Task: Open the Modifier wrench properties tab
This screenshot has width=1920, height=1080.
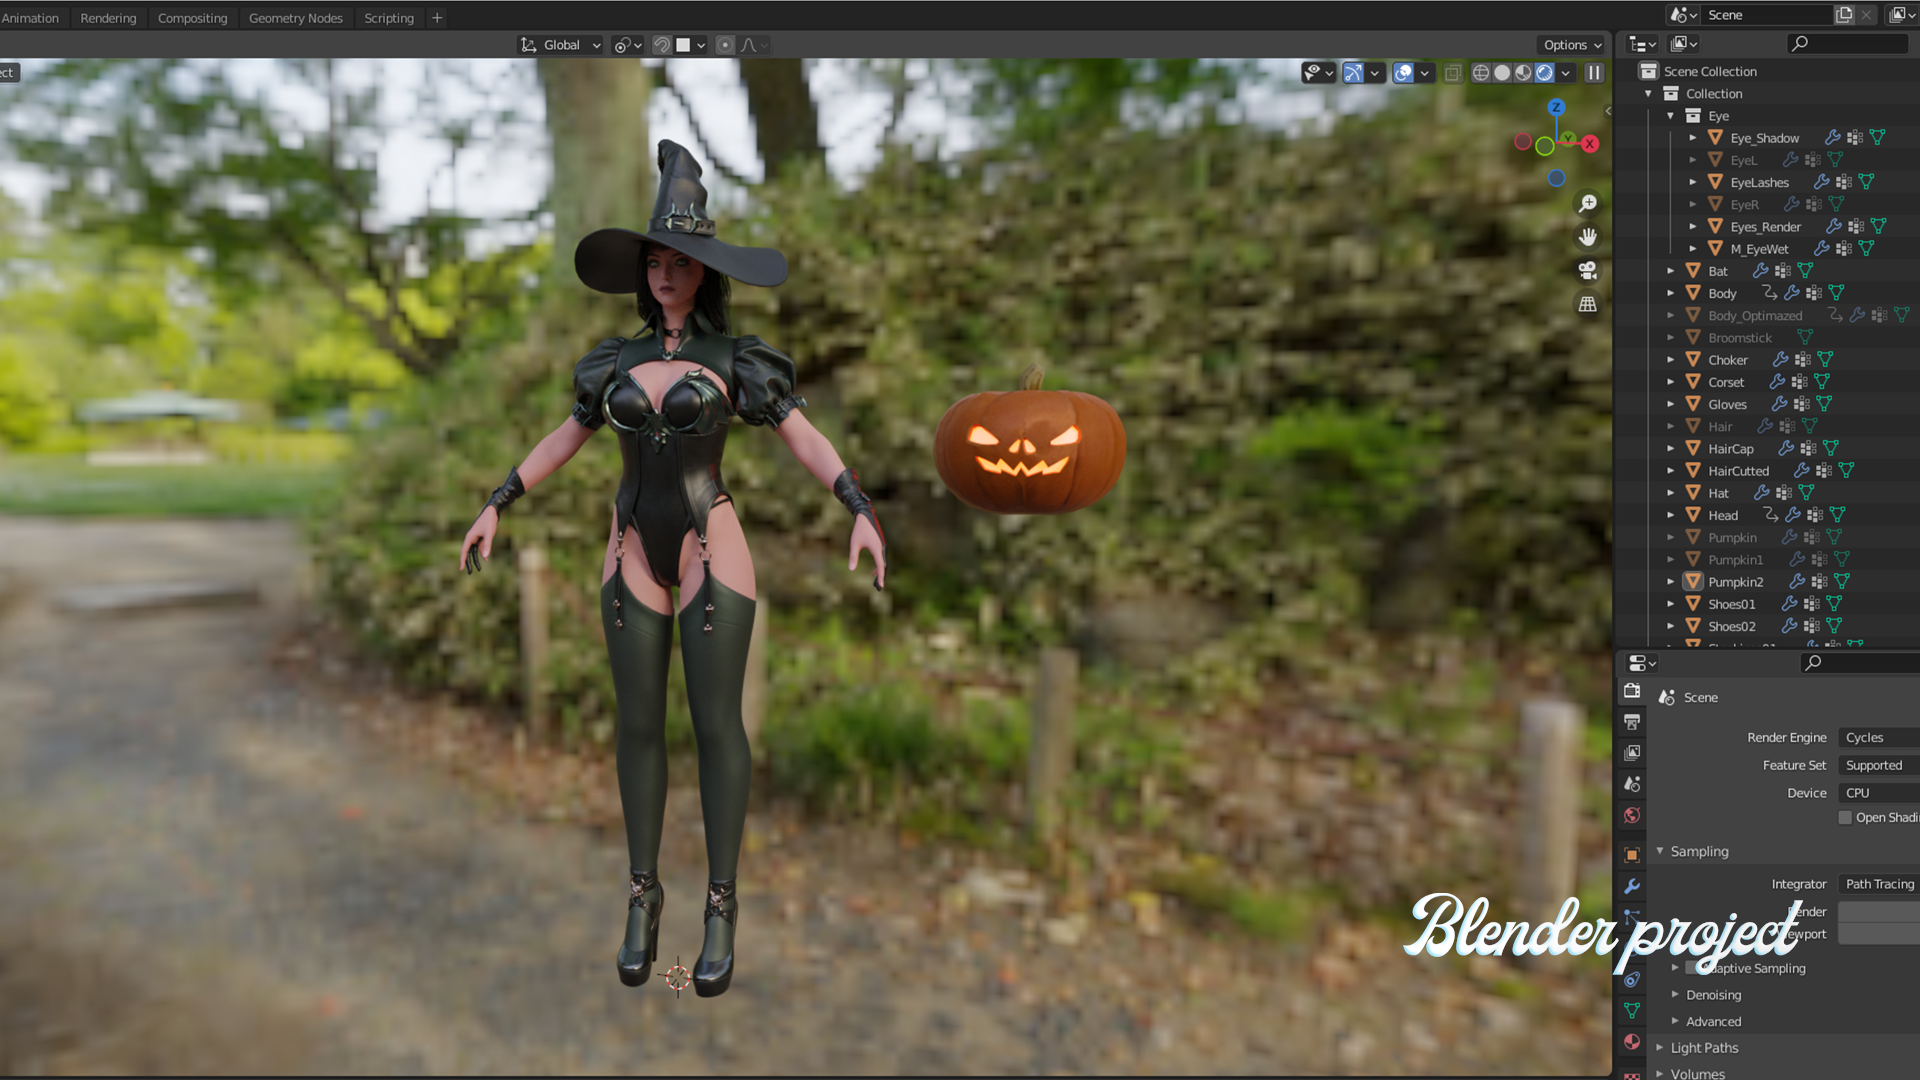Action: (1632, 886)
